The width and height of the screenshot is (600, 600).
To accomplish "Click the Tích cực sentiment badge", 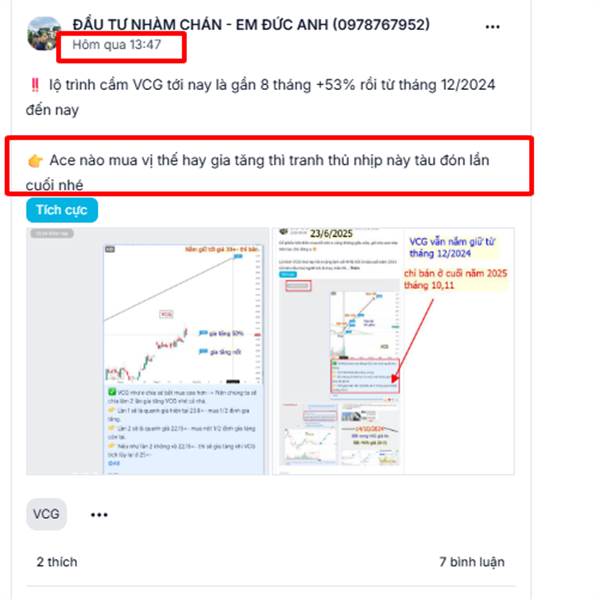I will coord(62,210).
